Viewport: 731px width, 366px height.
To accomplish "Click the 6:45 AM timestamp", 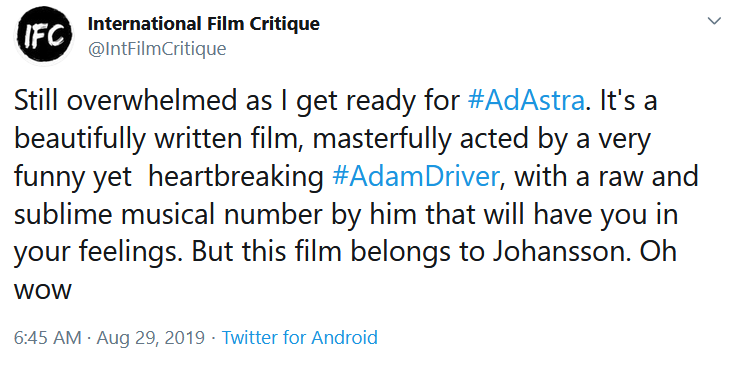I will 48,338.
